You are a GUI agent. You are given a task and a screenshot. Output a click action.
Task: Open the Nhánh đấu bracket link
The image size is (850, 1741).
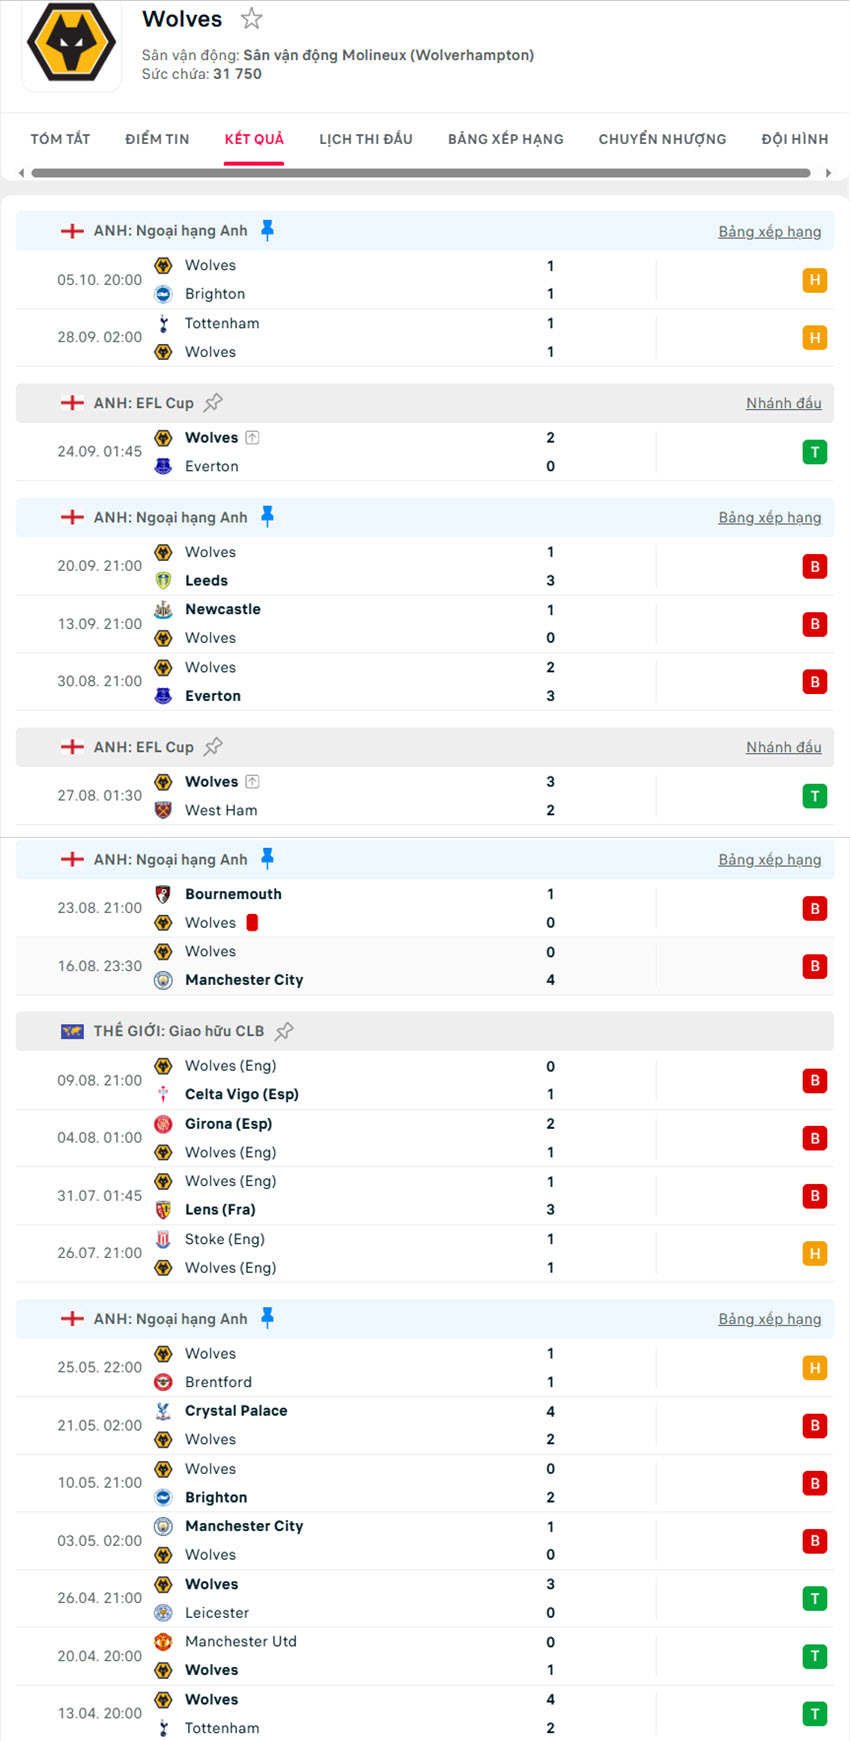pos(786,402)
